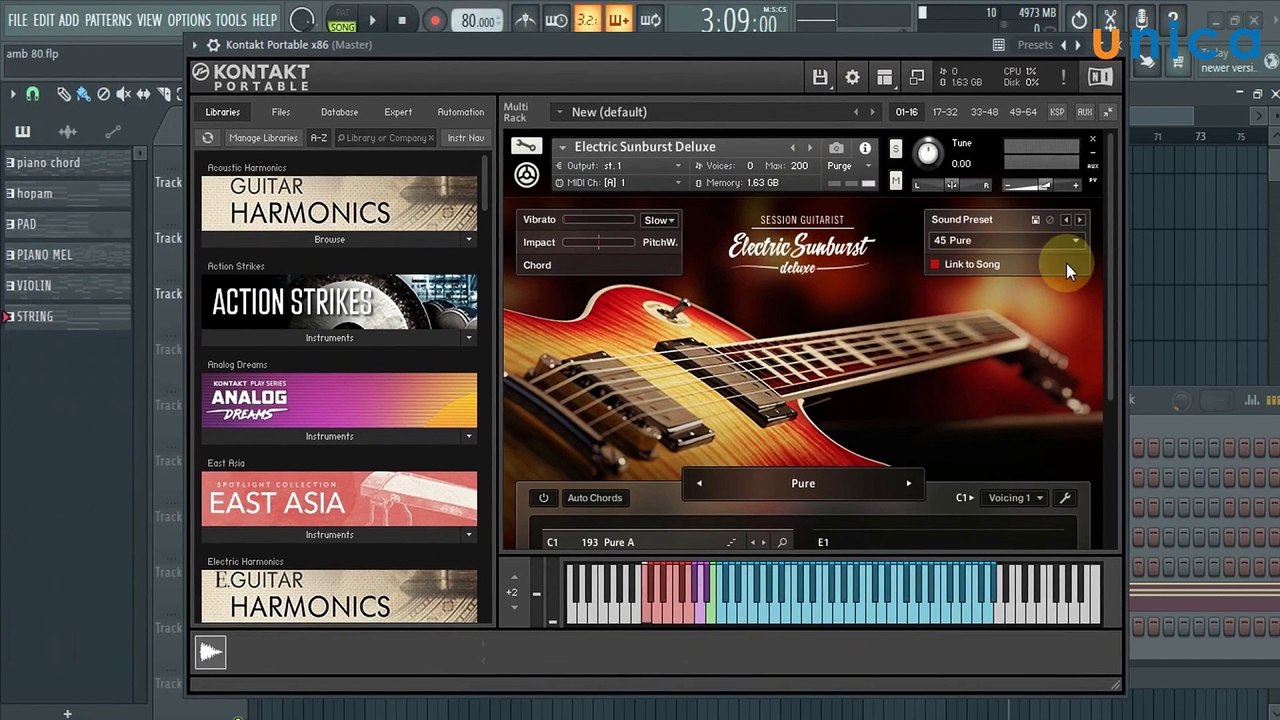Click the Kontakt logo

point(251,77)
